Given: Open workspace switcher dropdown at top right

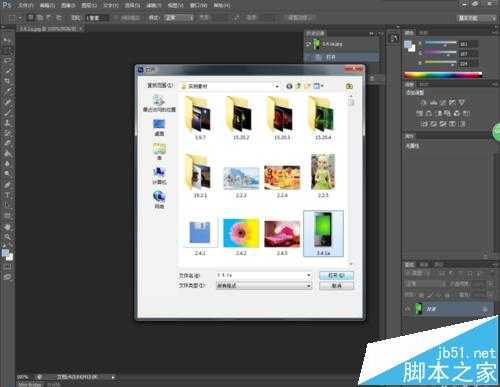Looking at the screenshot, I should click(x=476, y=18).
